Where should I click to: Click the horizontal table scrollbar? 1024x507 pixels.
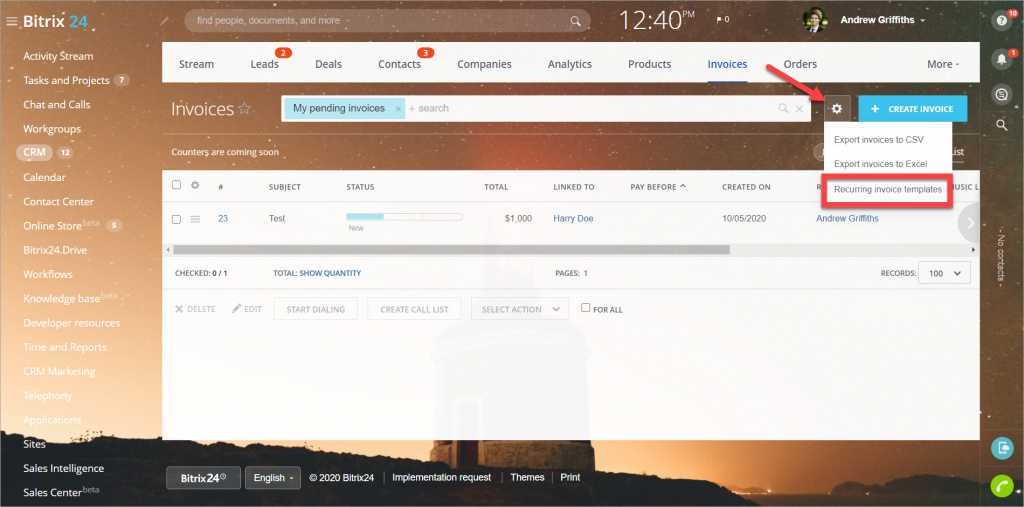tap(451, 250)
